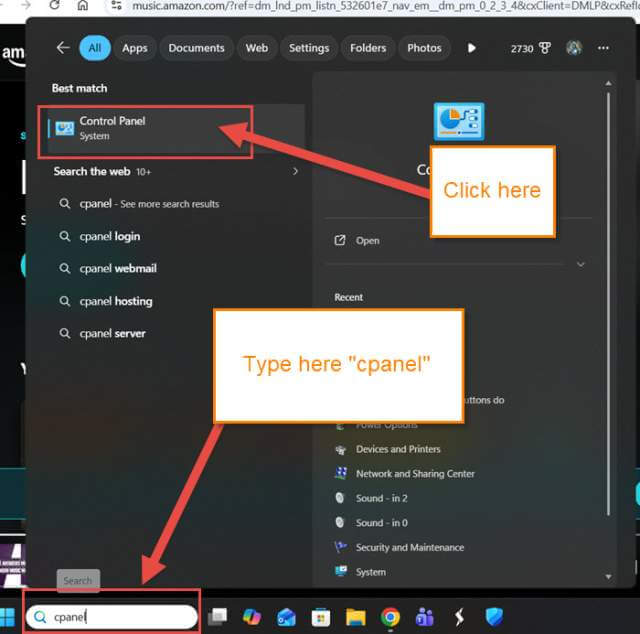Viewport: 640px width, 634px height.
Task: Click the taskbar search box containing cpanel
Action: point(112,617)
